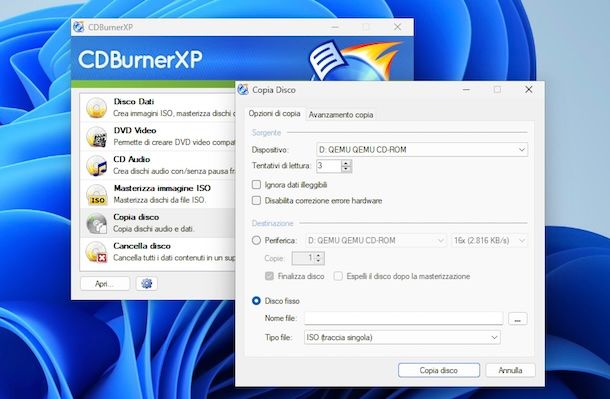Screen dimensions: 610x399
Task: Click the Copia disco button
Action: pyautogui.click(x=439, y=370)
